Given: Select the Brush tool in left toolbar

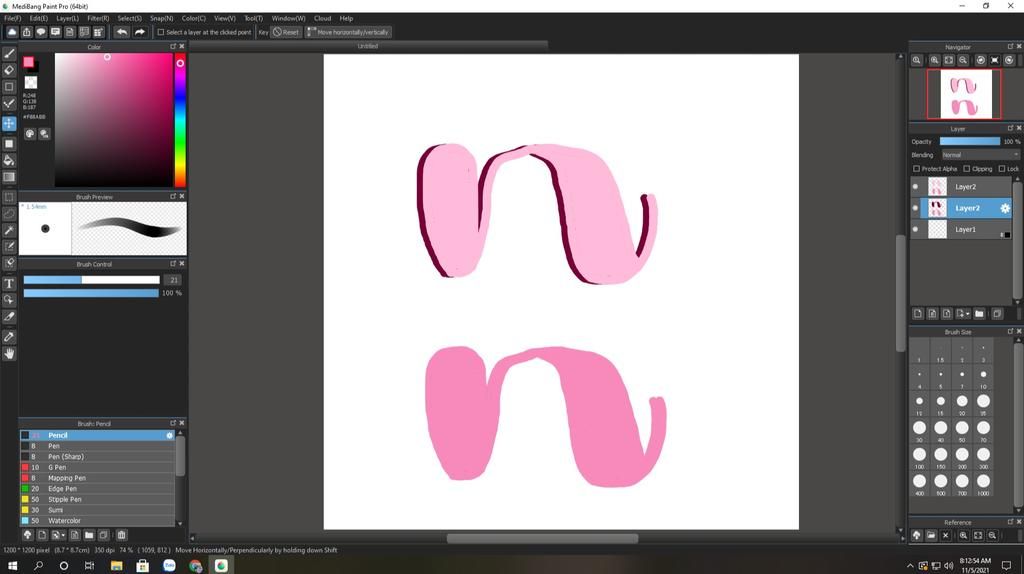Looking at the screenshot, I should point(9,54).
